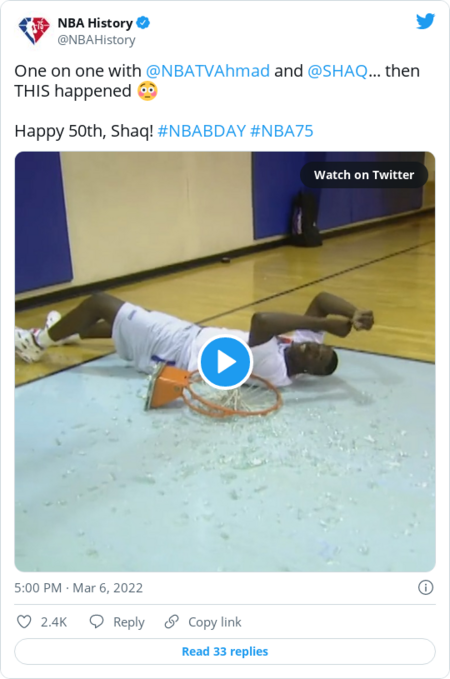Click the NBA History display name
Viewport: 450px width, 679px height.
95,23
